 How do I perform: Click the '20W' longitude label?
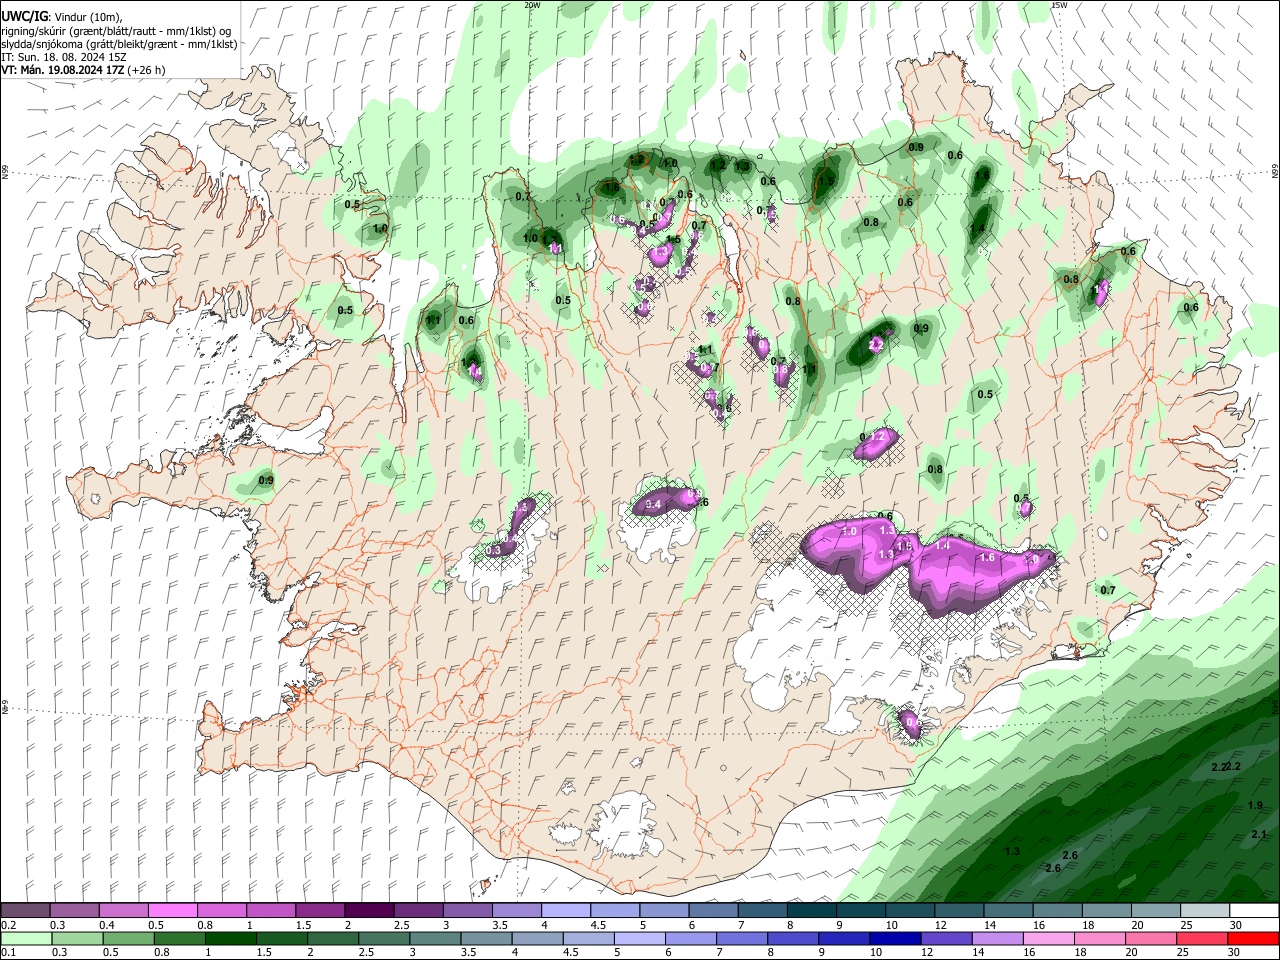pos(532,5)
